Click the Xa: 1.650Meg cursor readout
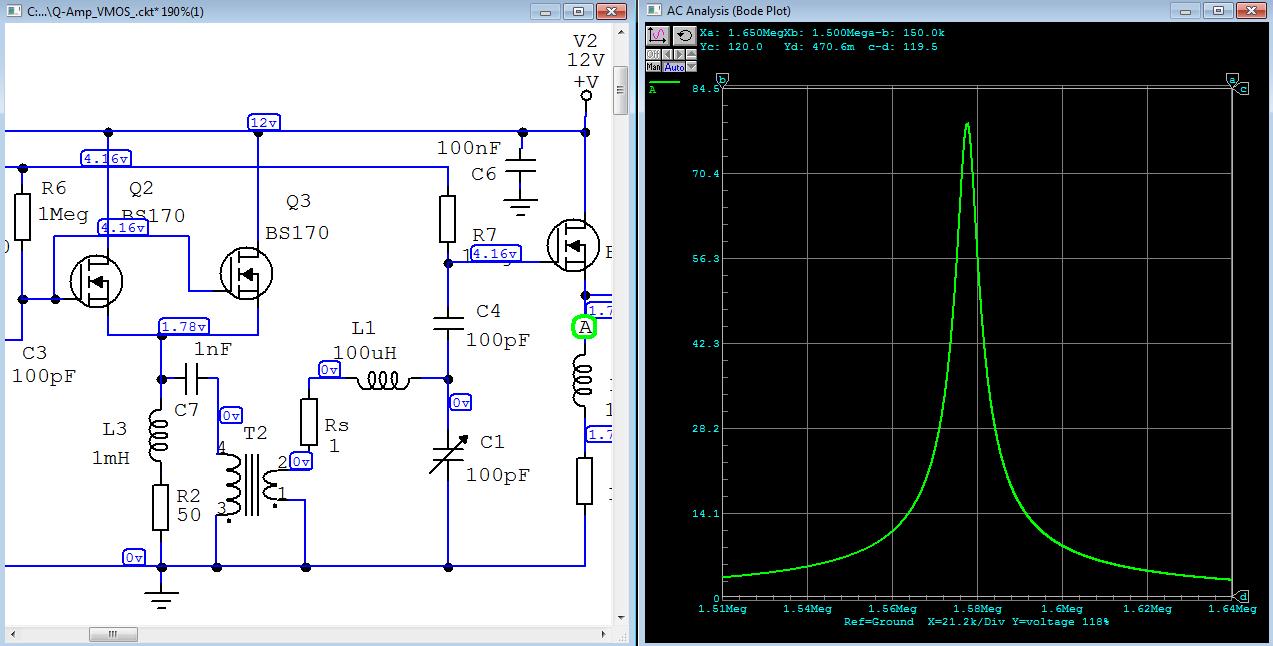The width and height of the screenshot is (1273, 646). click(743, 33)
